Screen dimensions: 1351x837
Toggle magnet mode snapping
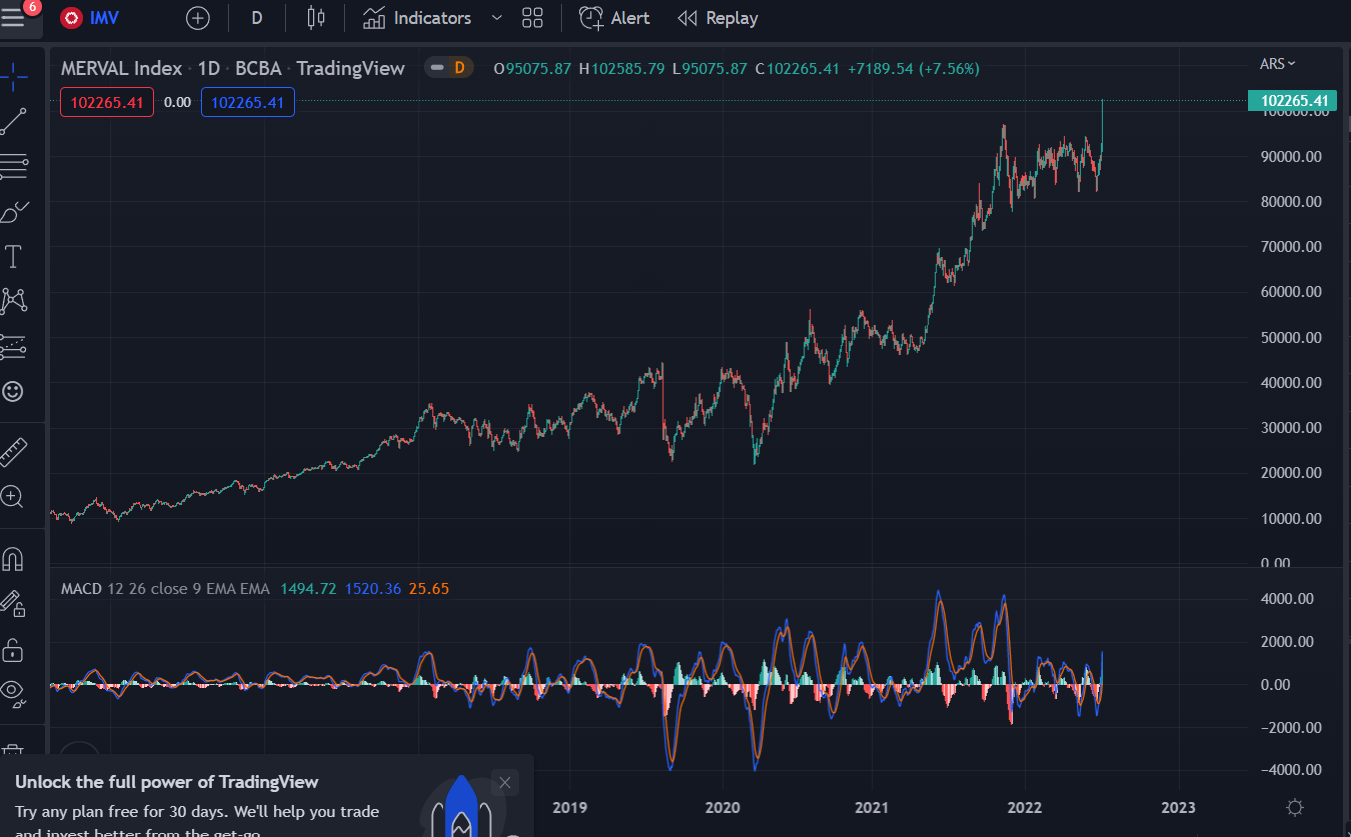click(x=13, y=558)
